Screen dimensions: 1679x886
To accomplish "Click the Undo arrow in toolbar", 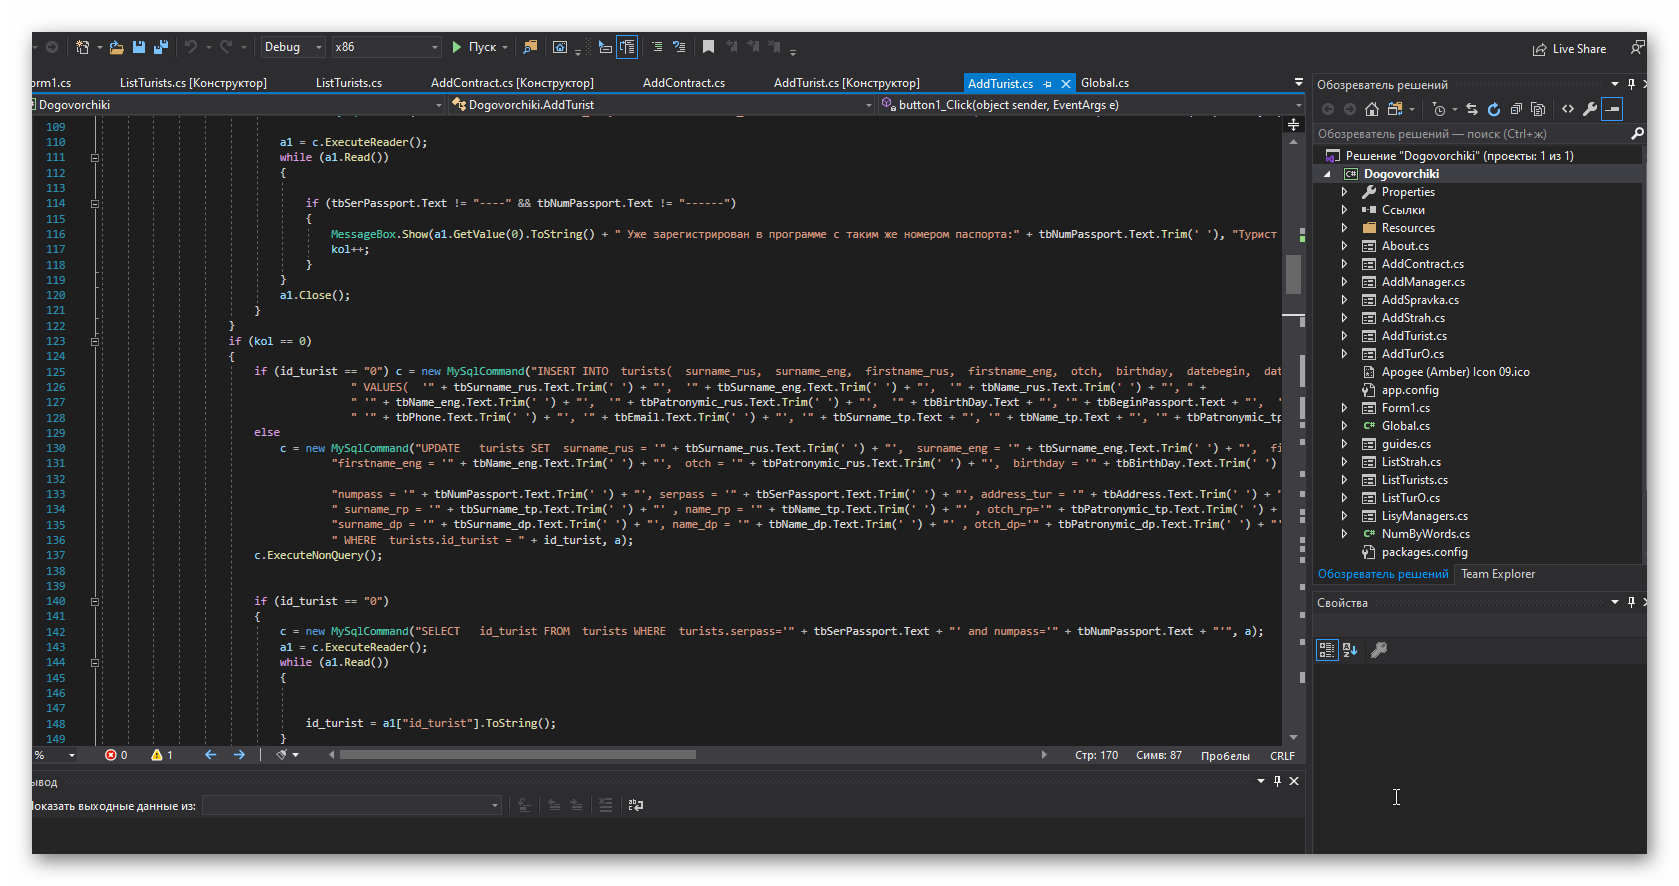I will point(191,47).
